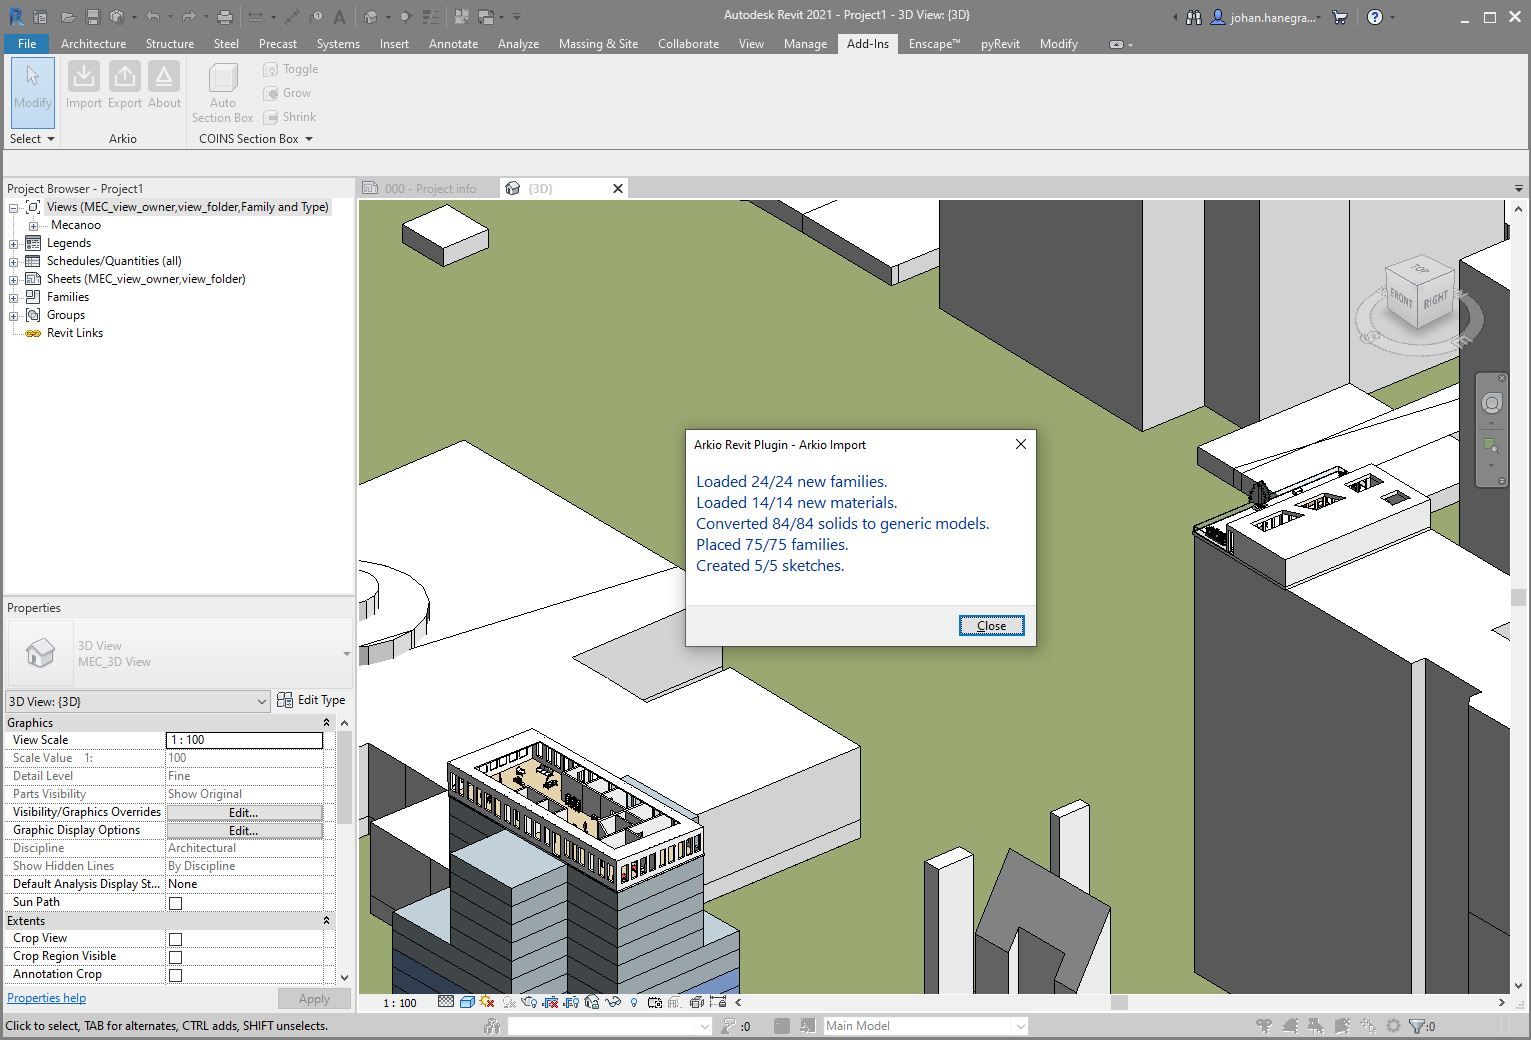Click the ViewCube FRONT face
Screen dimensions: 1531x1040
tap(1402, 299)
